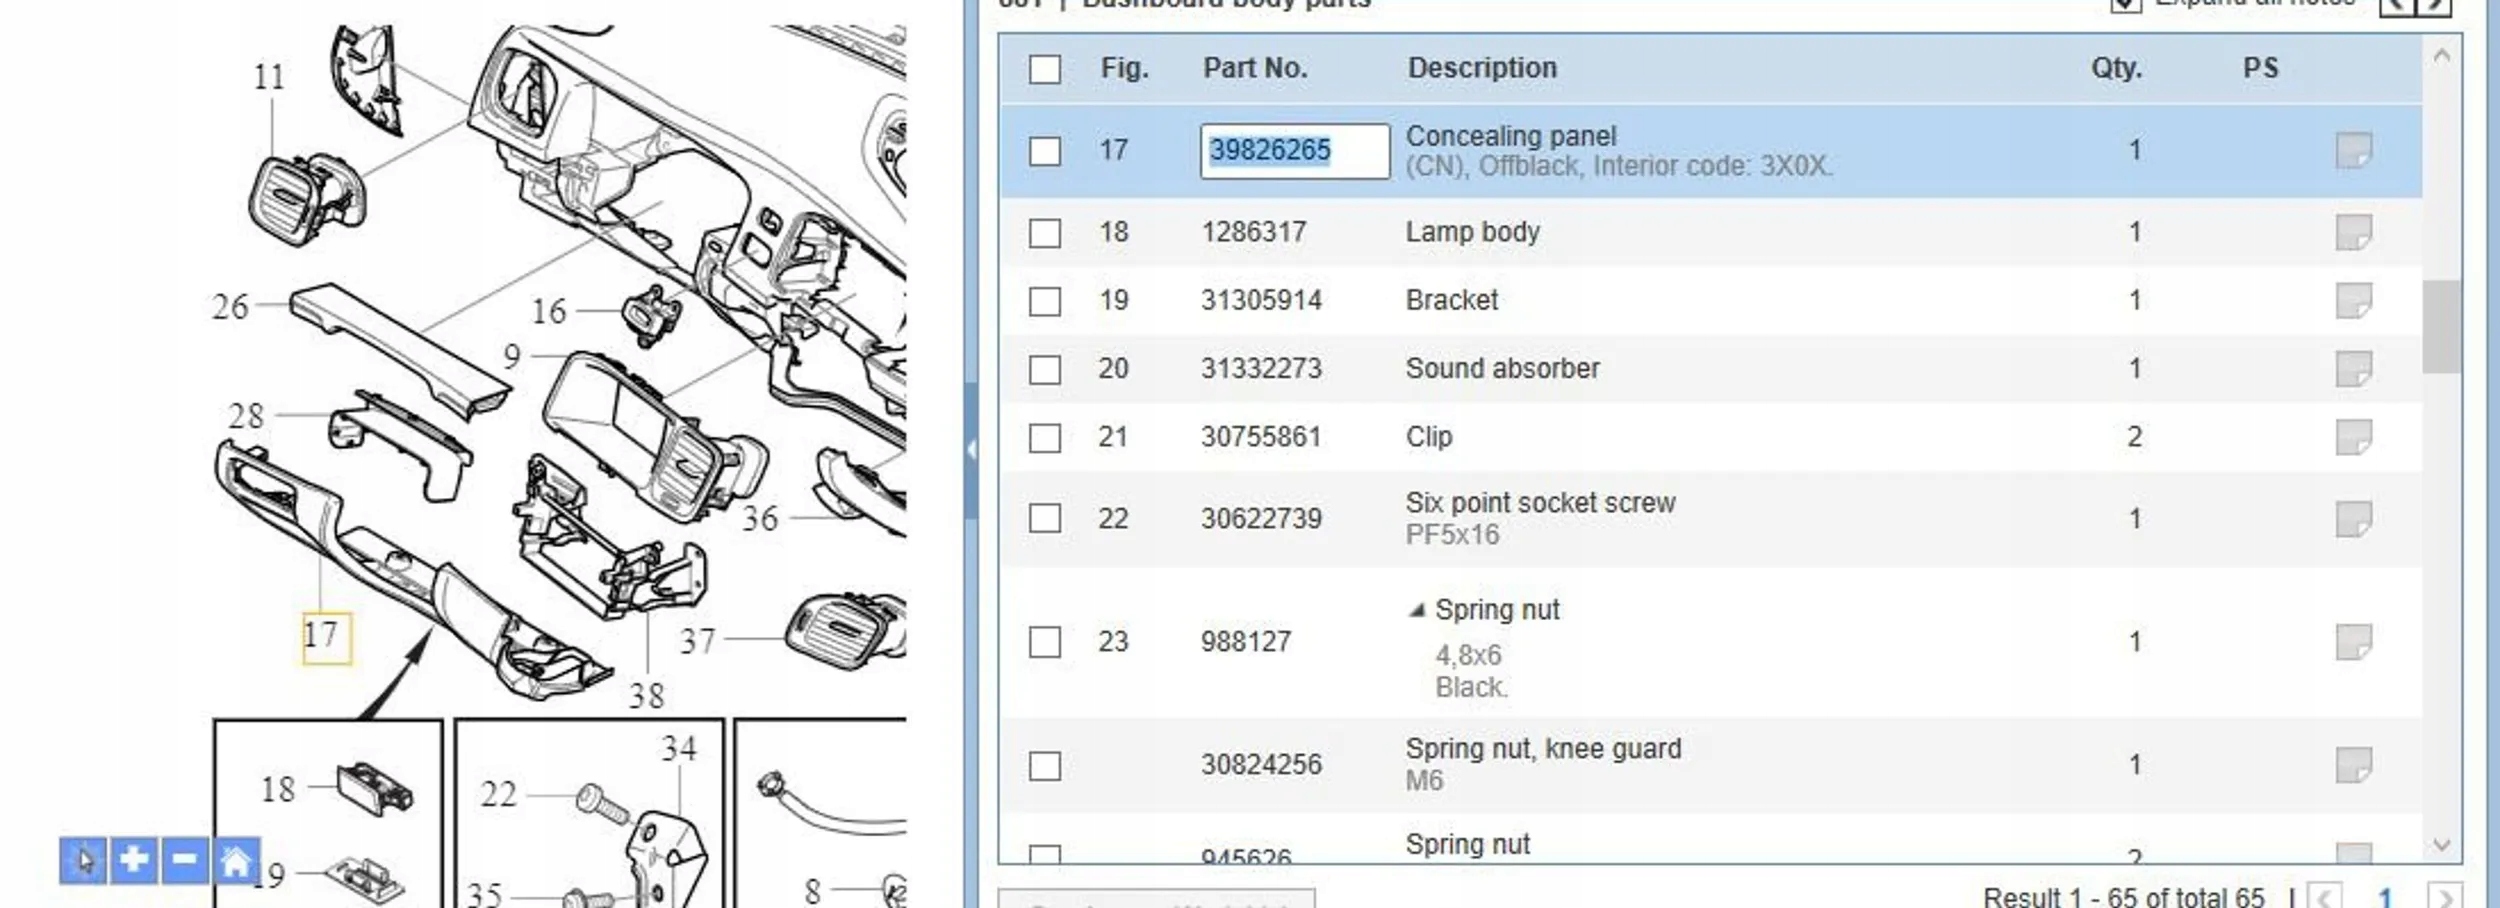Click part number 30622739
This screenshot has width=2500, height=908.
tap(1261, 519)
